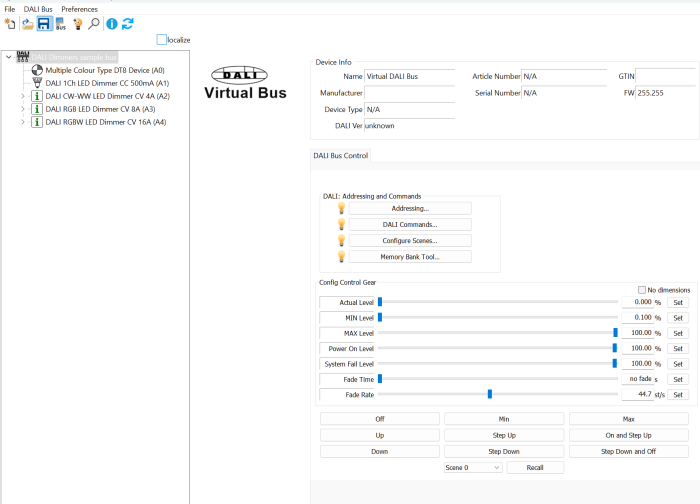
Task: Click the Power On Level slider handle
Action: 615,348
